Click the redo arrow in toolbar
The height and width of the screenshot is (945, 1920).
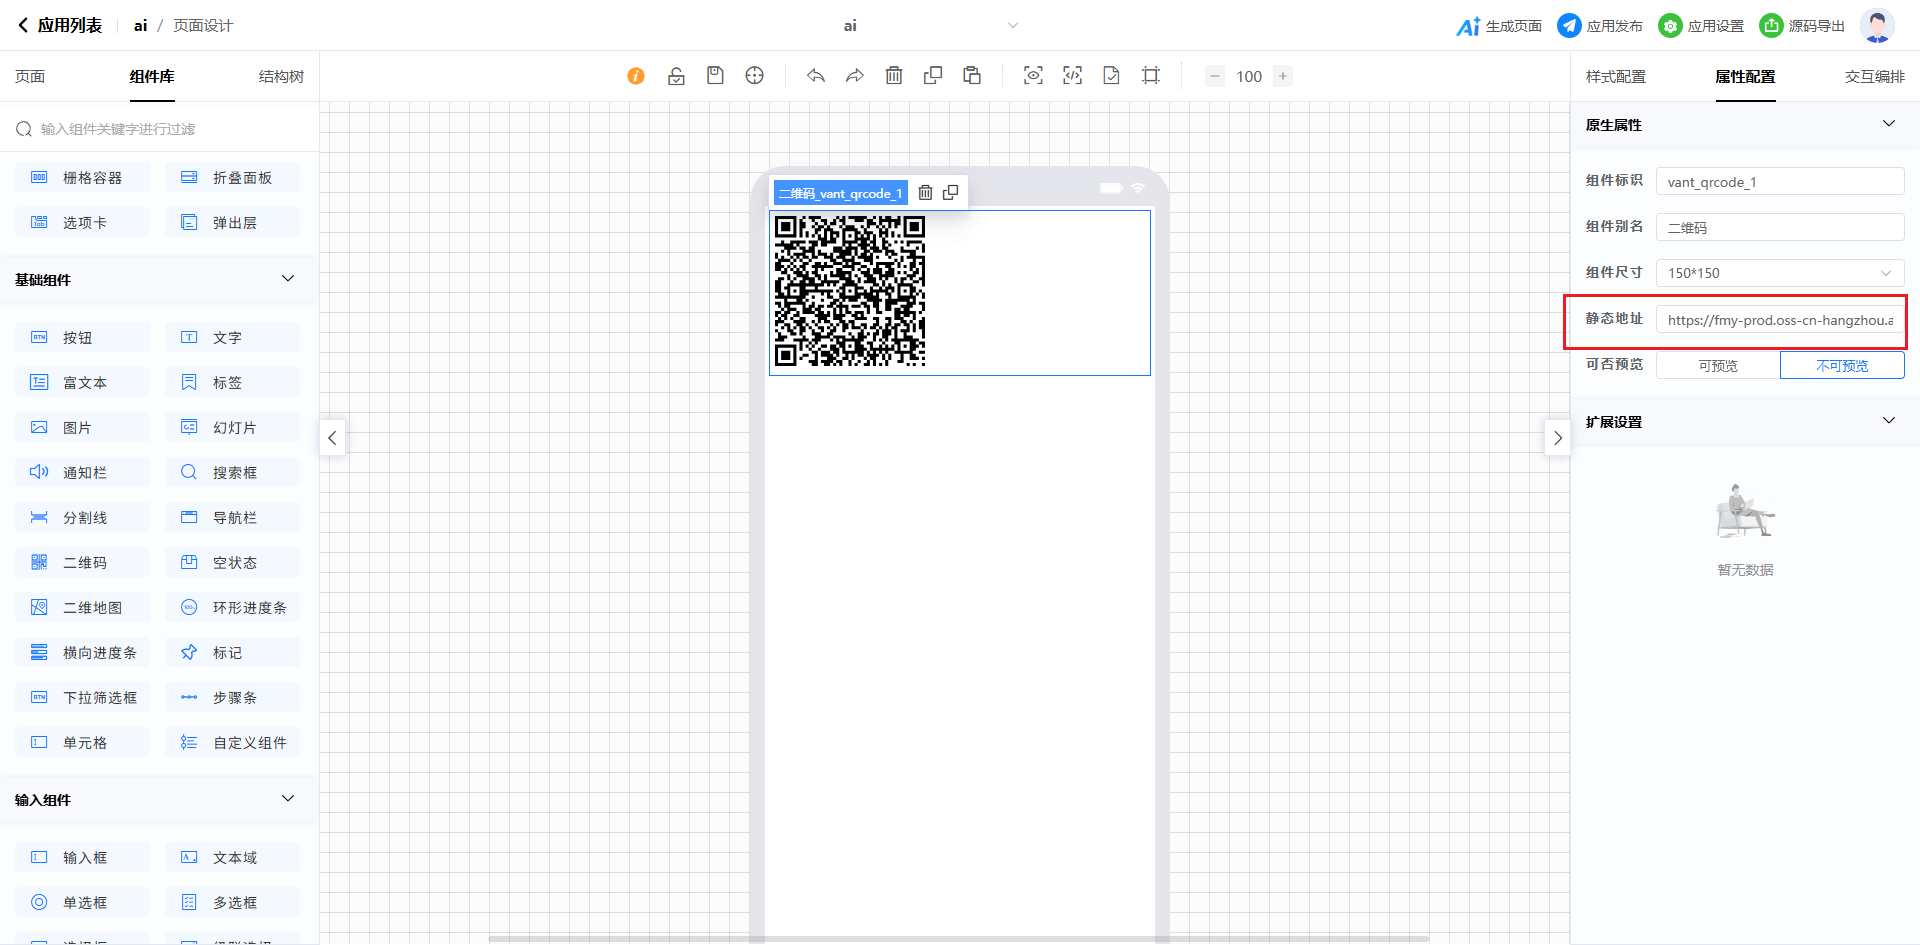pos(854,76)
